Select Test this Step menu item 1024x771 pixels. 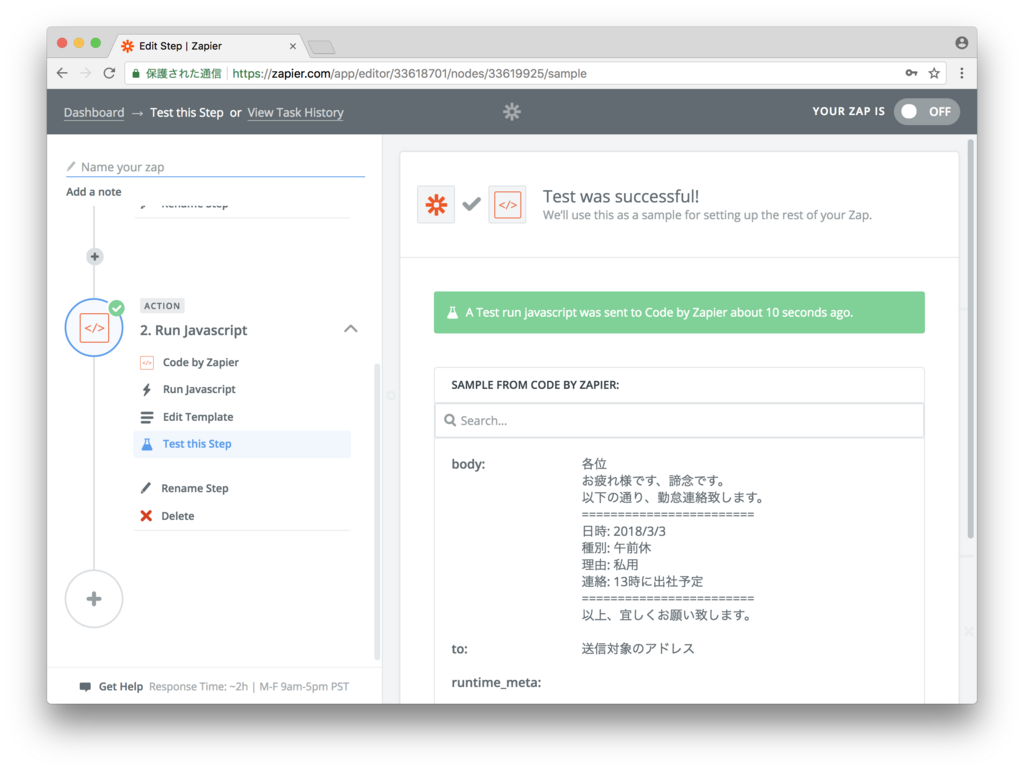pyautogui.click(x=242, y=444)
